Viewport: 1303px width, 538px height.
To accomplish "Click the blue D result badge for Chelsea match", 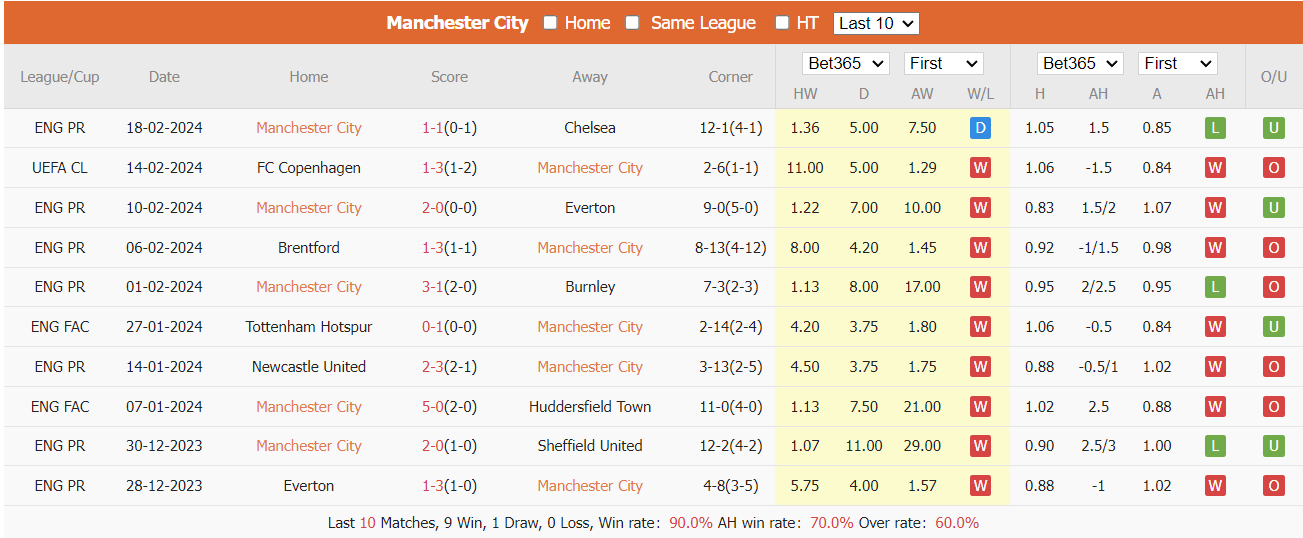I will coord(980,128).
